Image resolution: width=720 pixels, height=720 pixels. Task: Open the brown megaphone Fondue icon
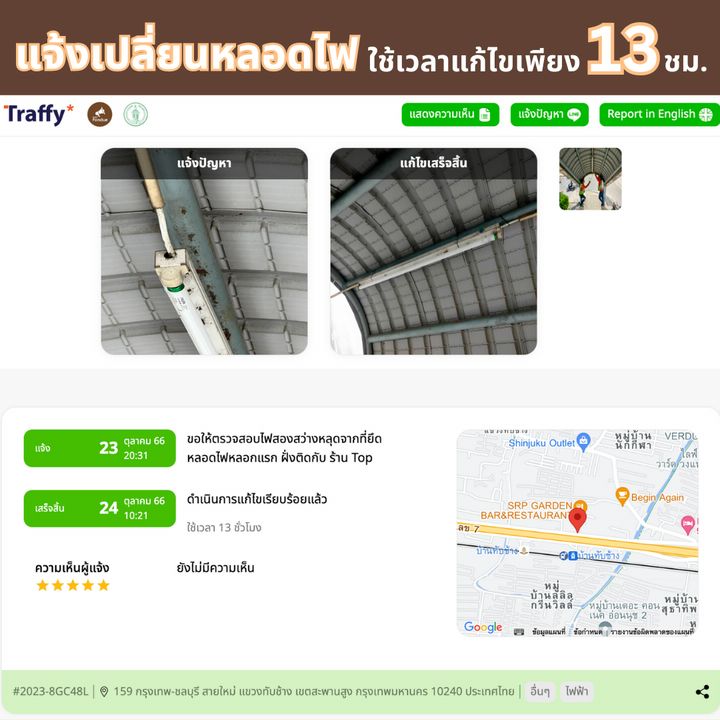pyautogui.click(x=100, y=115)
